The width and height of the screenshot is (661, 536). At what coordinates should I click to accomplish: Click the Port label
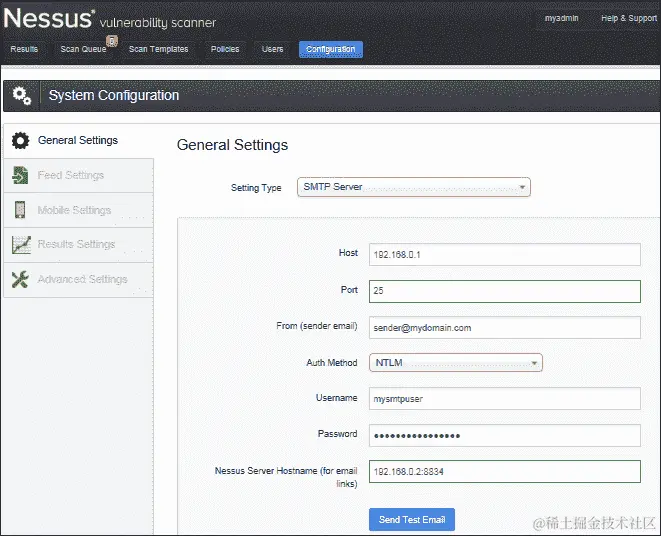click(x=349, y=290)
